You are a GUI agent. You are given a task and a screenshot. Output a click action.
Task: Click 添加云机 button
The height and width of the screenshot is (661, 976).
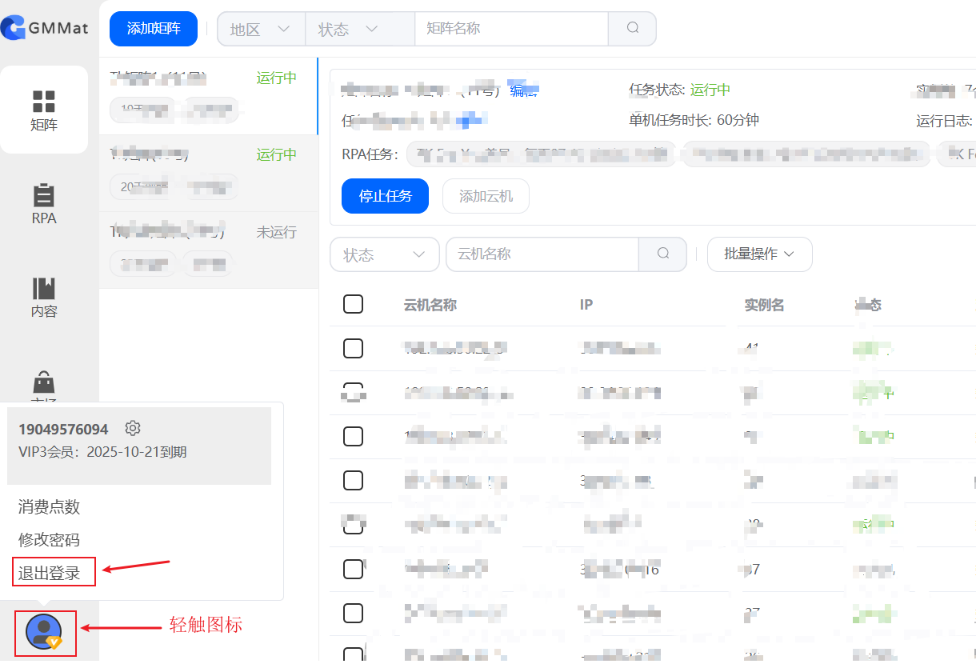486,196
